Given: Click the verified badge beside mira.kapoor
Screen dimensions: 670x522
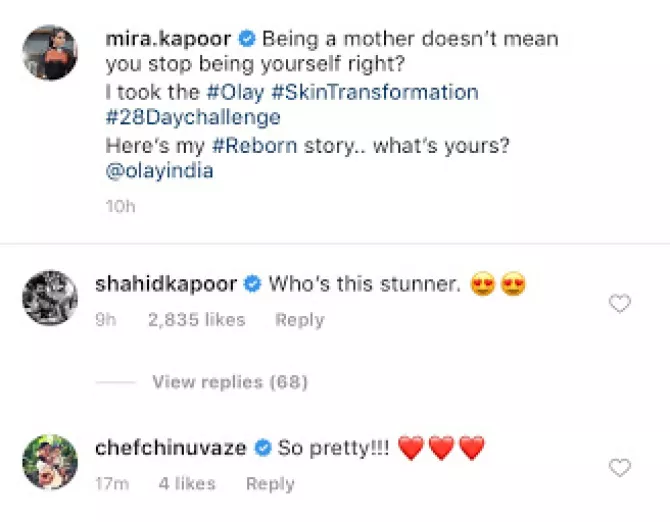Looking at the screenshot, I should (x=247, y=40).
